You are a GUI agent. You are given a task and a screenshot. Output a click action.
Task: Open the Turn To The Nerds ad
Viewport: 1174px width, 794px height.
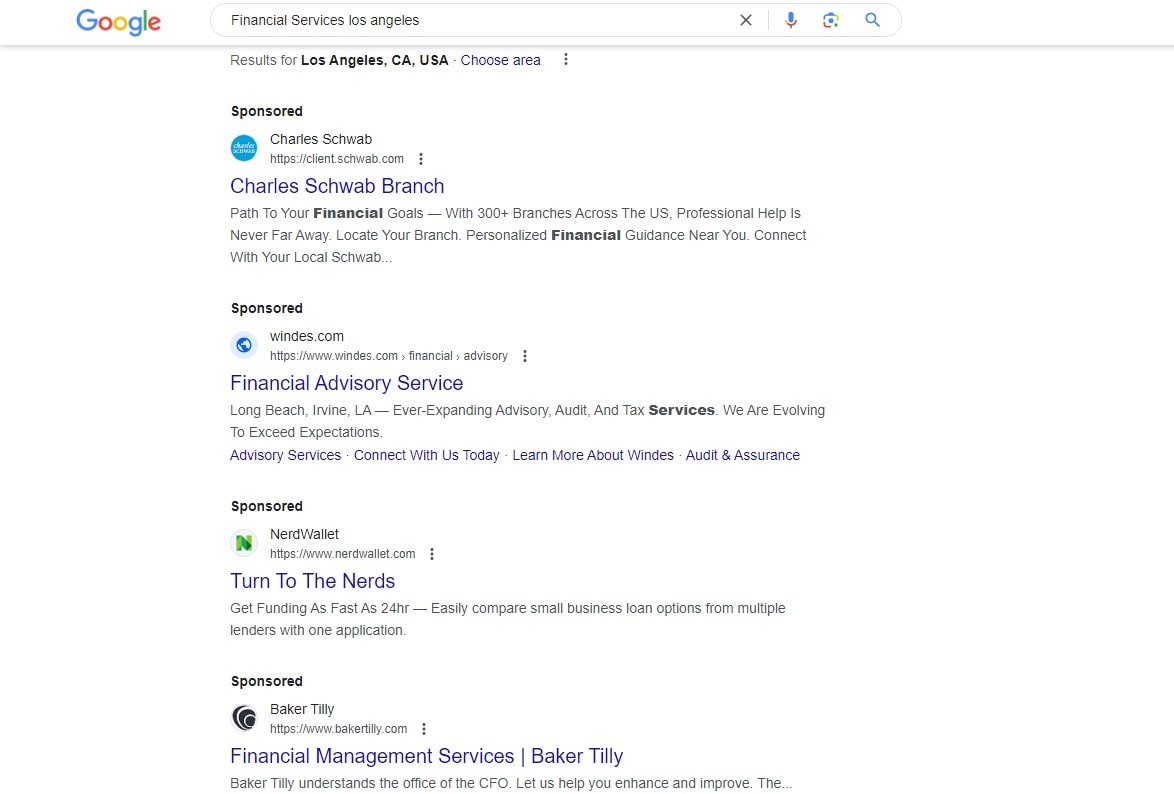(313, 581)
